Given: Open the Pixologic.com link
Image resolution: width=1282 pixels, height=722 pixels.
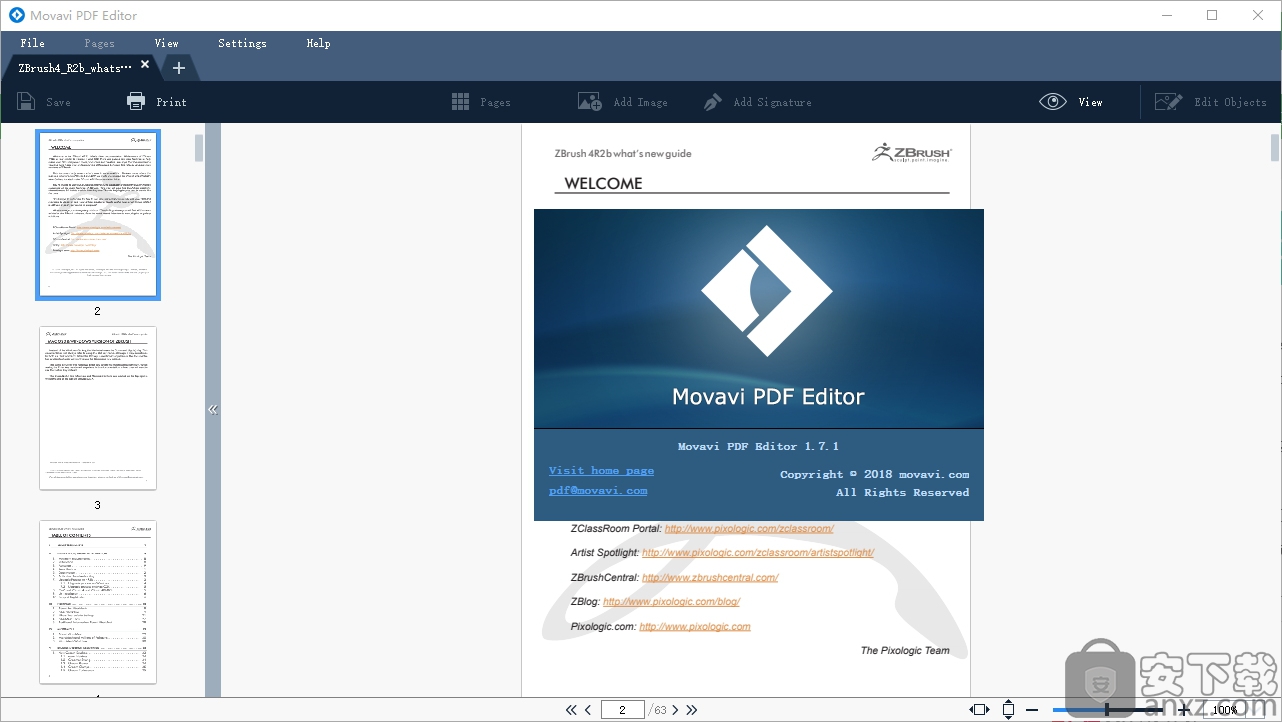Looking at the screenshot, I should coord(695,627).
